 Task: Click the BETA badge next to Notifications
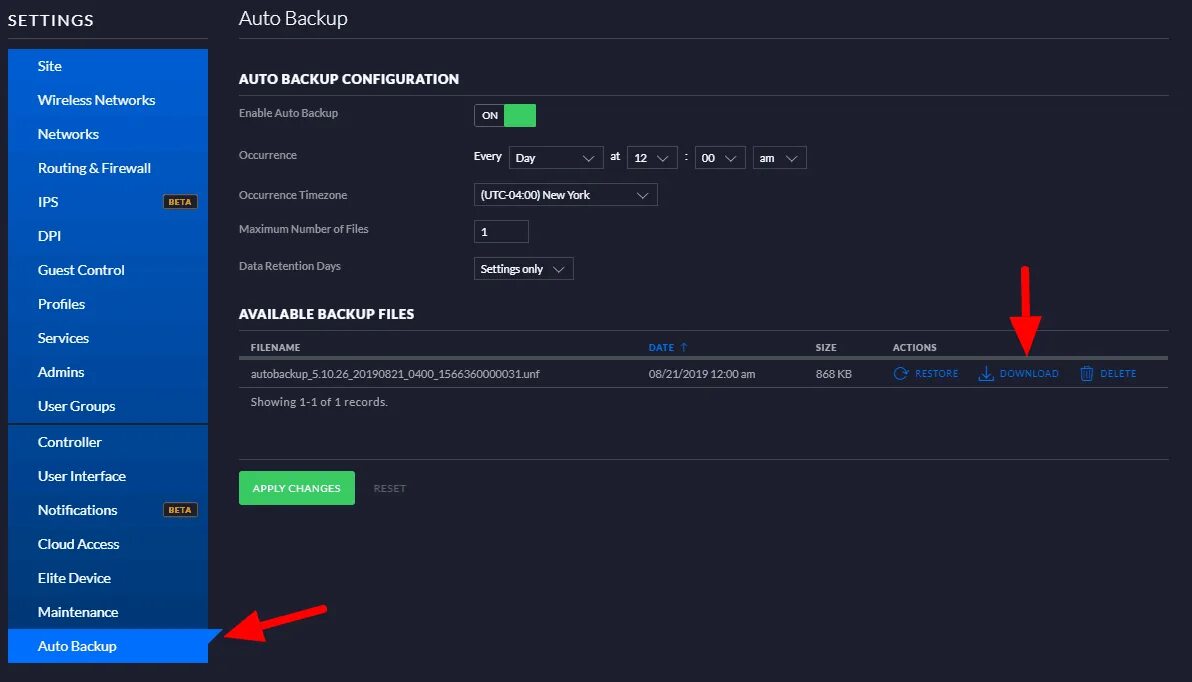[180, 509]
